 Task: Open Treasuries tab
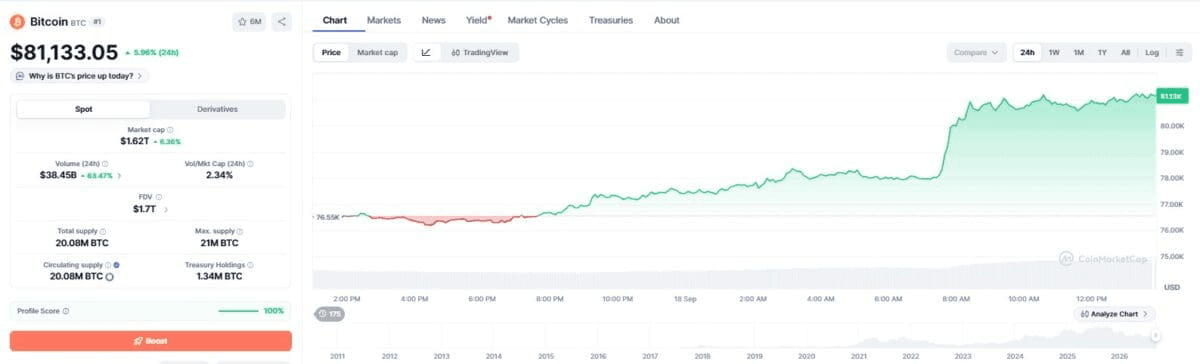tap(610, 20)
